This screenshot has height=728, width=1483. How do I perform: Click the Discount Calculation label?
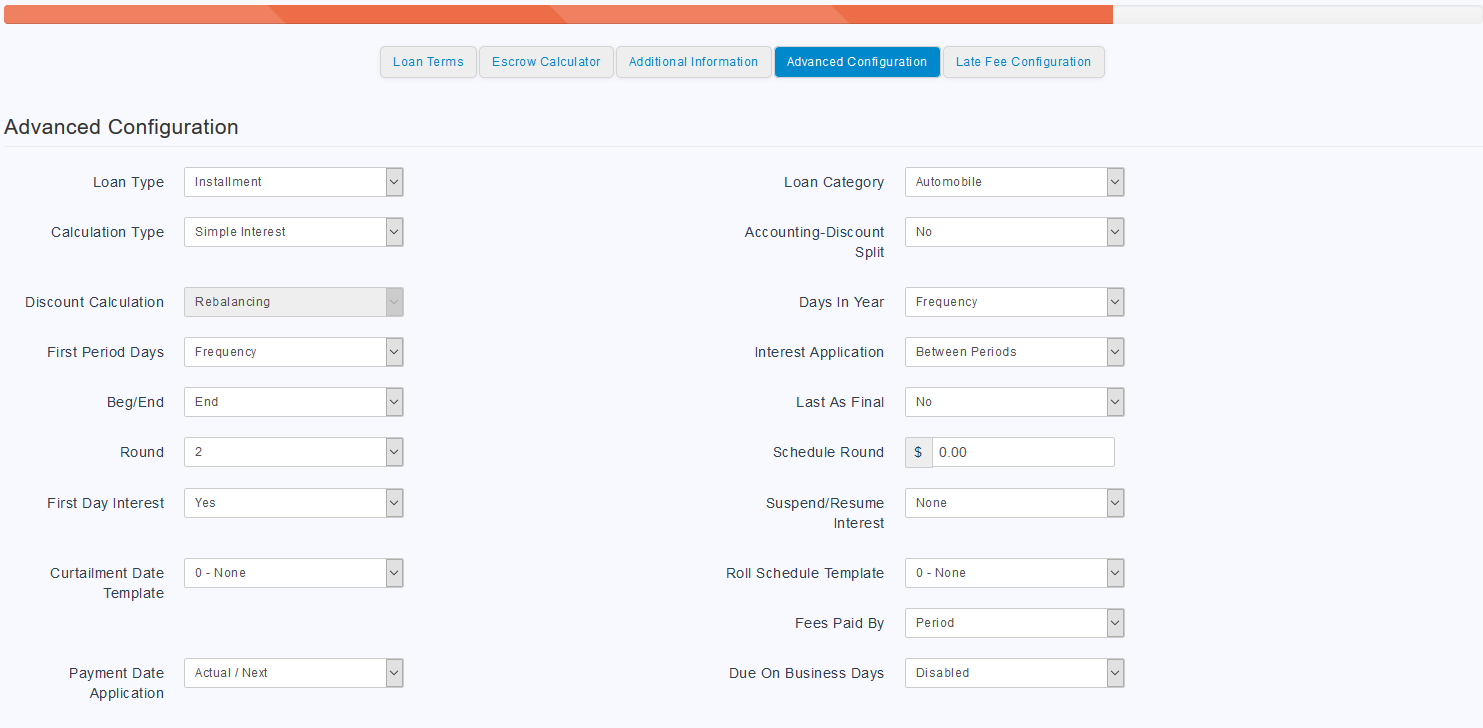pos(94,302)
